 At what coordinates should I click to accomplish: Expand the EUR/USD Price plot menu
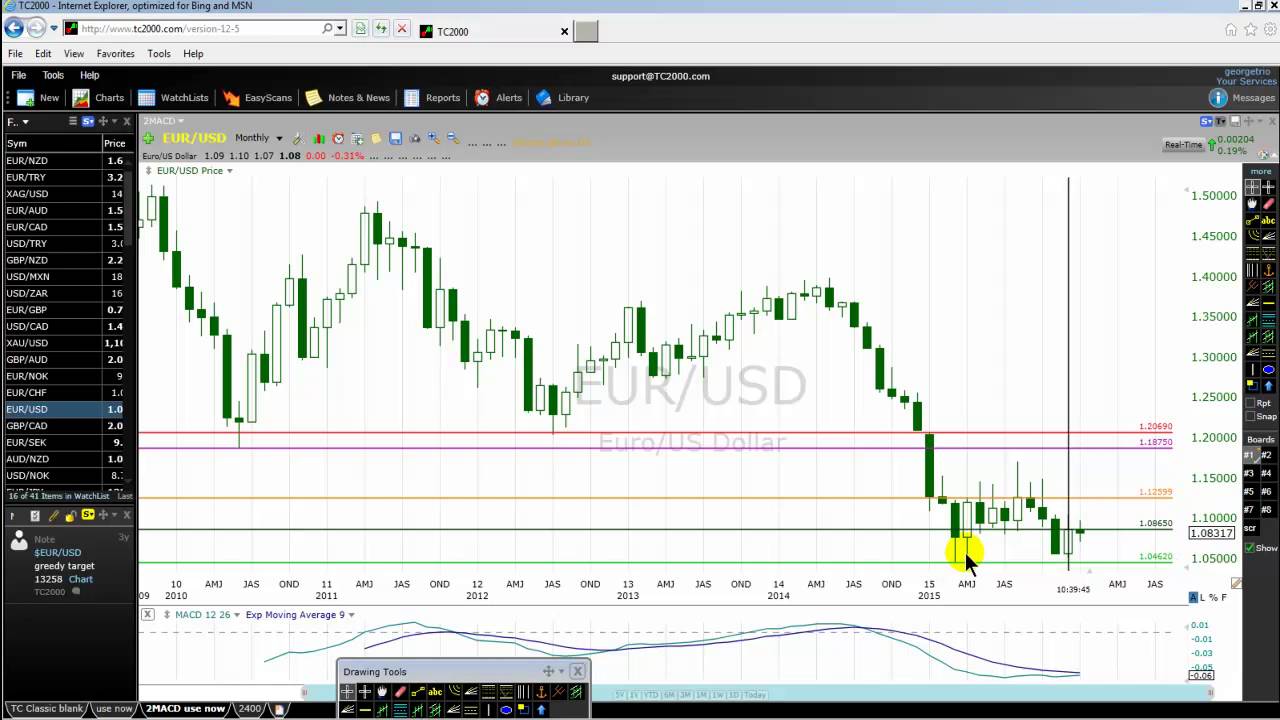[x=229, y=171]
